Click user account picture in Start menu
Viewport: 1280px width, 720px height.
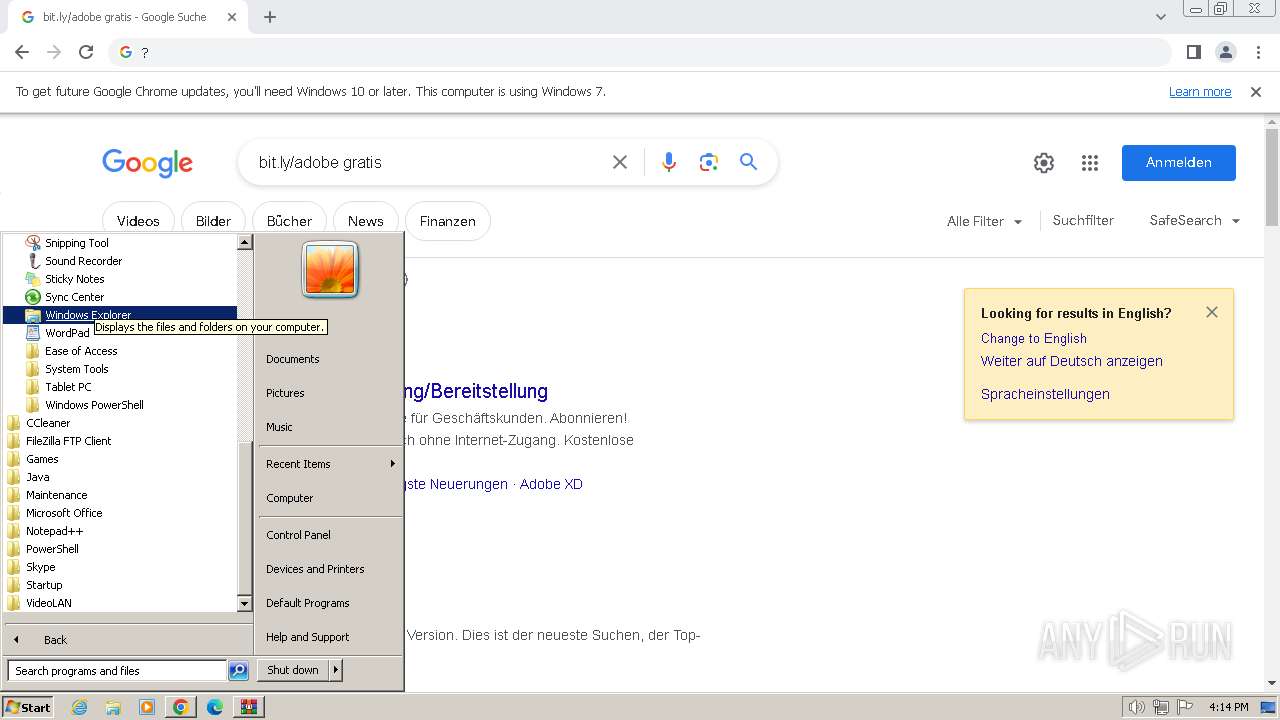click(x=330, y=269)
